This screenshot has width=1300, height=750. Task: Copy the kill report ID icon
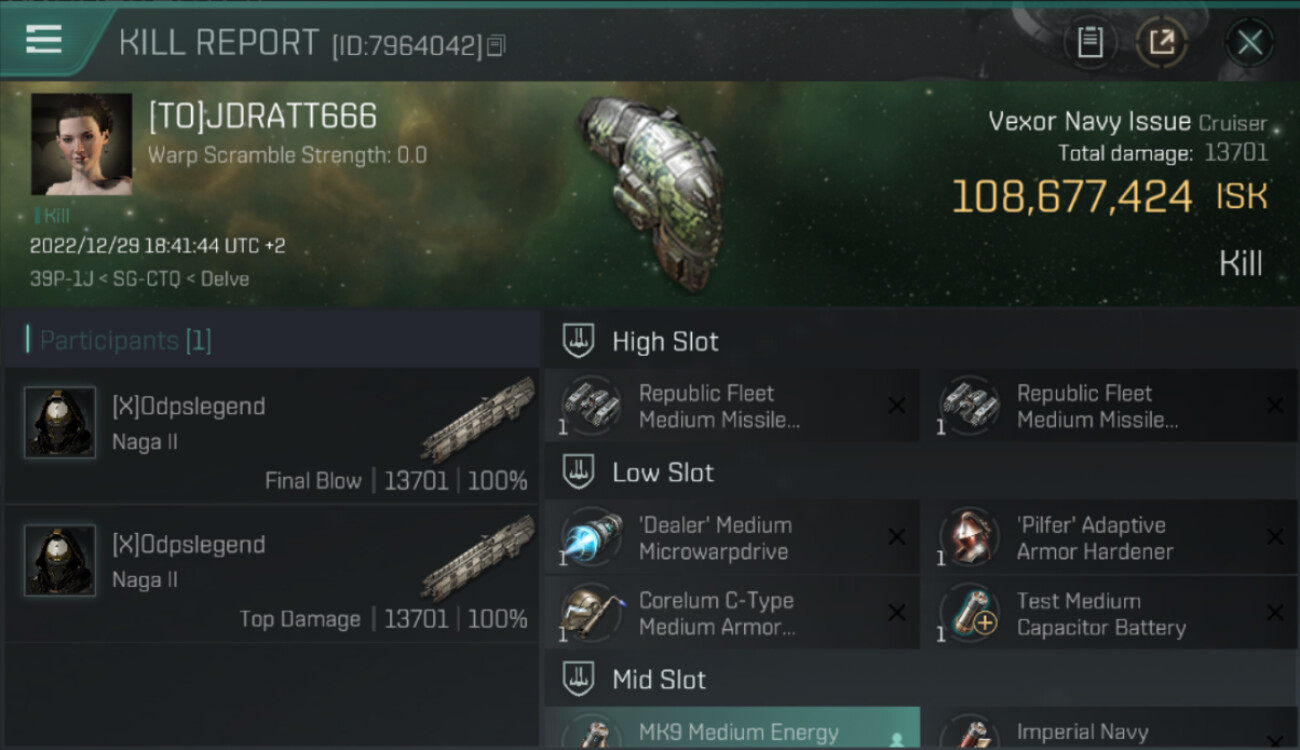[497, 45]
